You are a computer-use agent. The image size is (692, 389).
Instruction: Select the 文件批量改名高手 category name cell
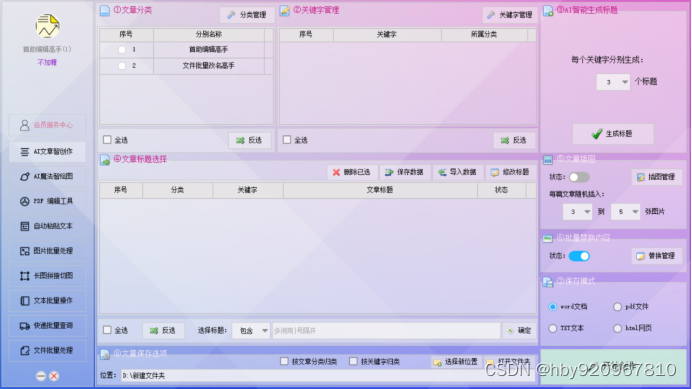(209, 66)
